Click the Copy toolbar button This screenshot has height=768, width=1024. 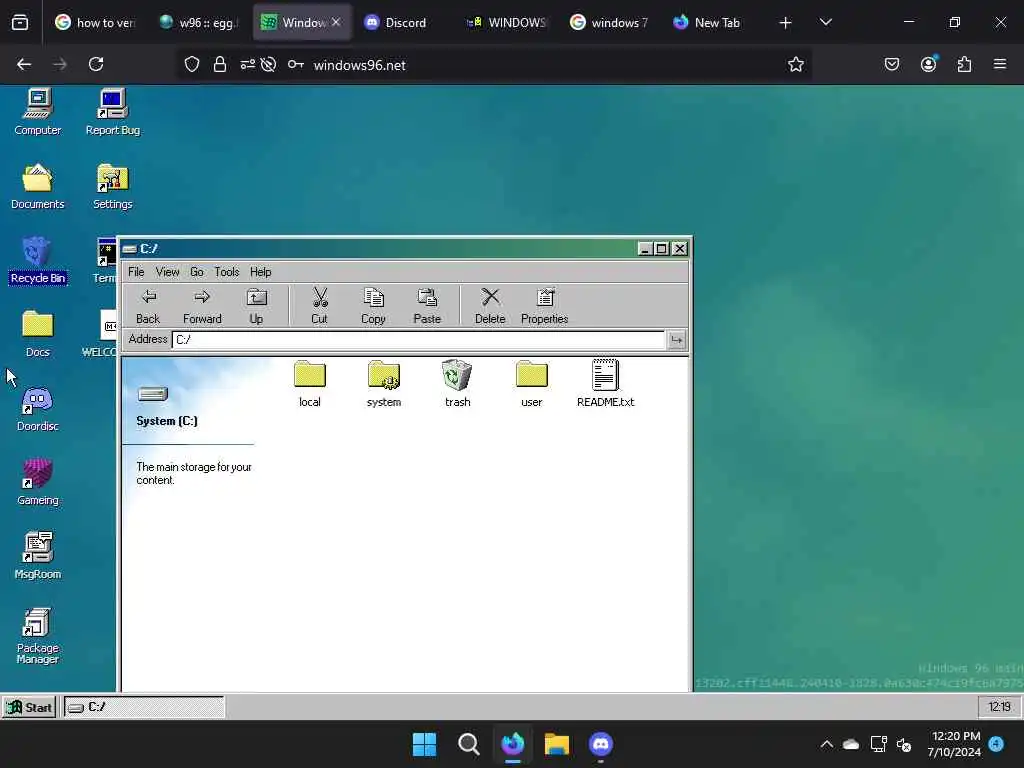point(374,306)
